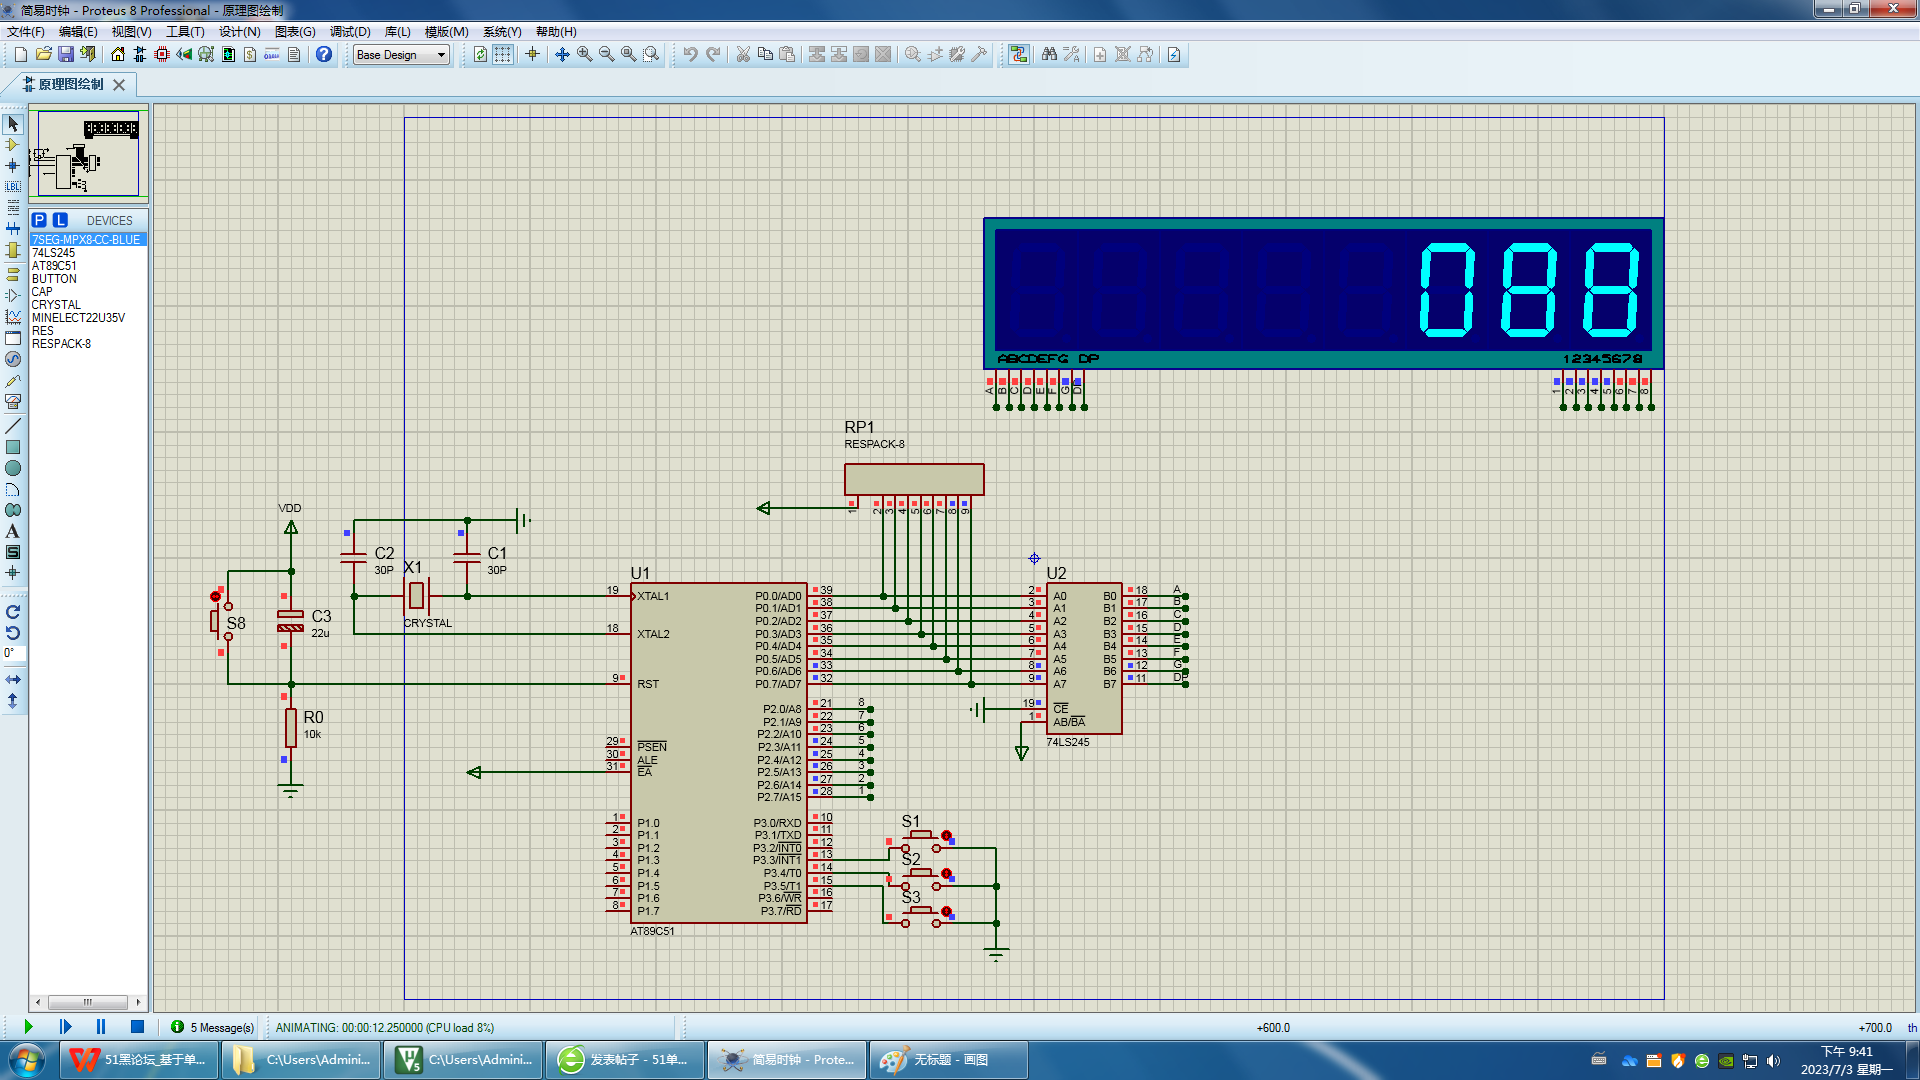Select the Generator Mode tool

coord(13,359)
